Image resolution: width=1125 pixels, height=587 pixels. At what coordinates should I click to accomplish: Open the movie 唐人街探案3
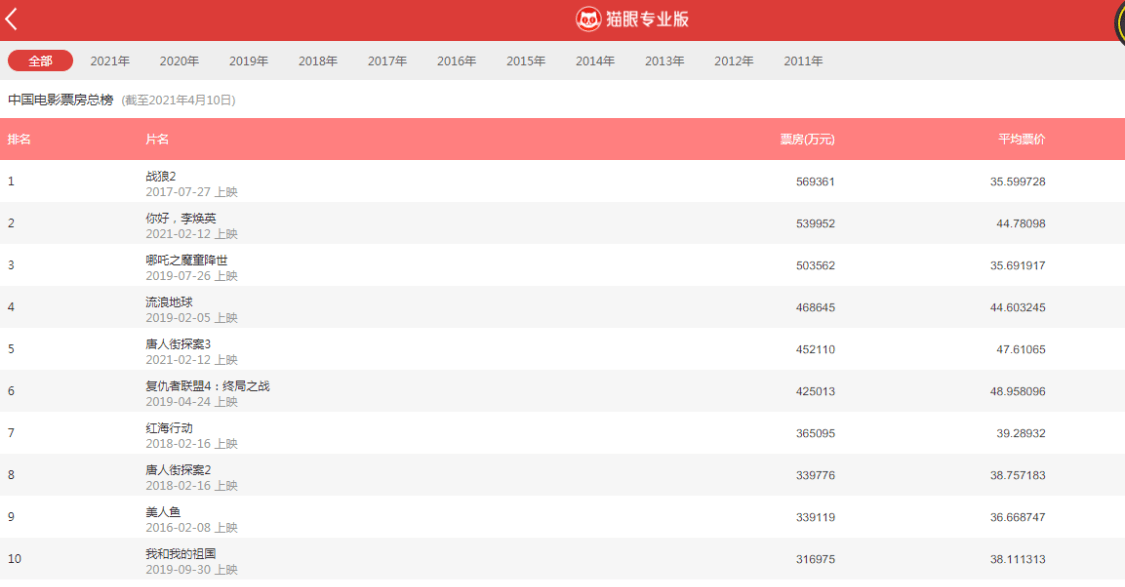[178, 344]
